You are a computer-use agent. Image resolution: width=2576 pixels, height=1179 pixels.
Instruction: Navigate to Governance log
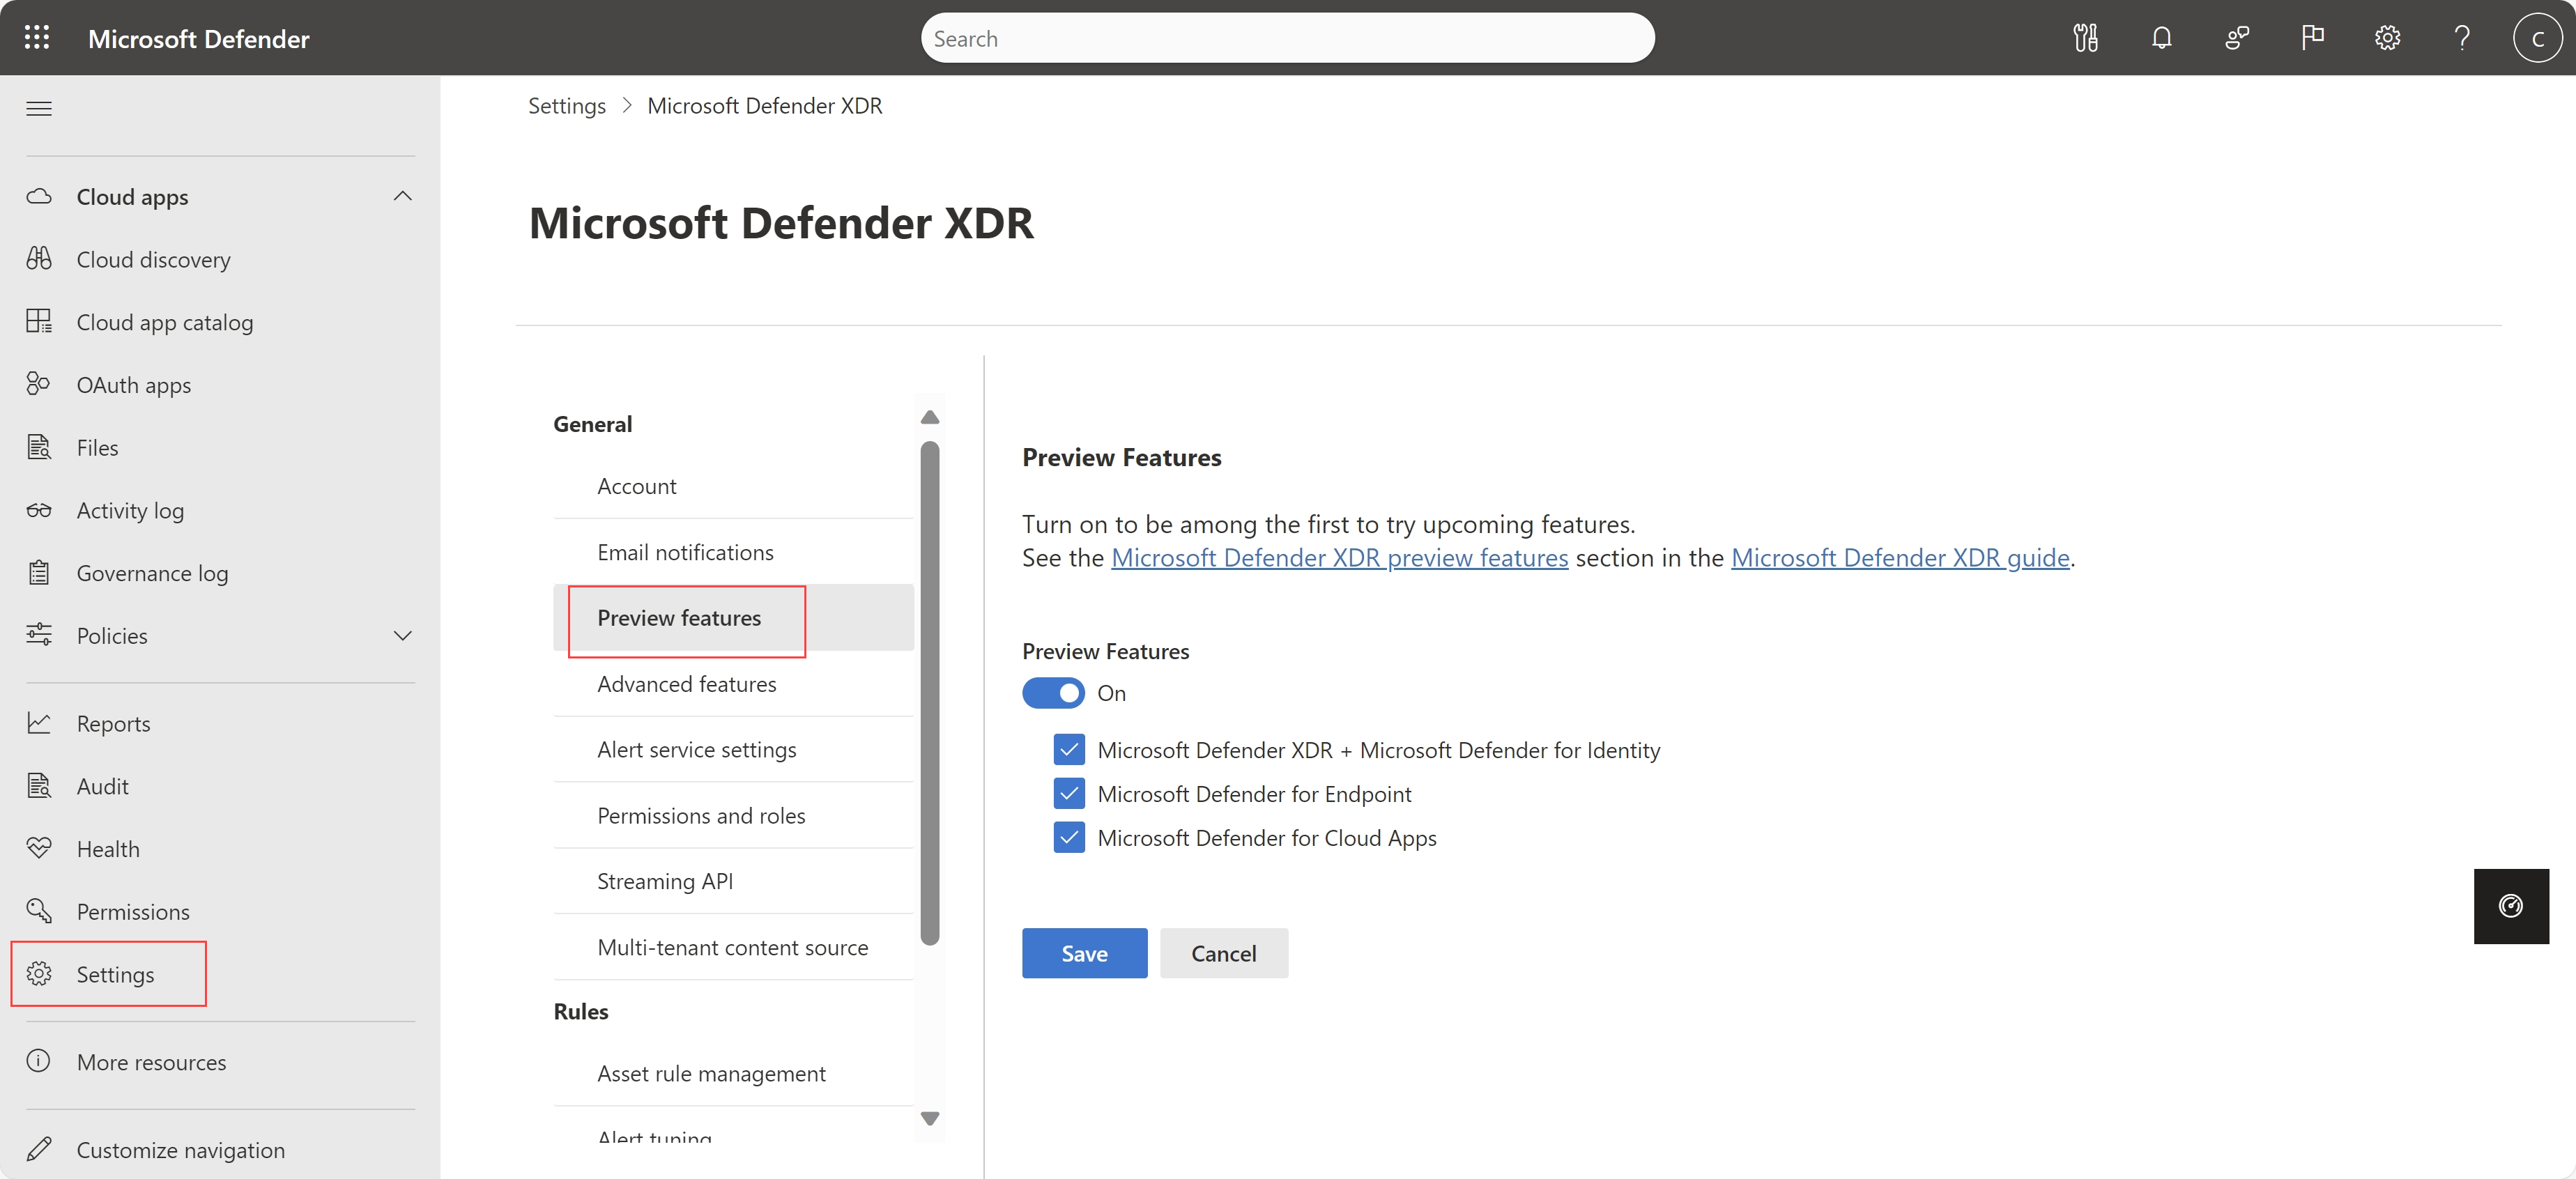153,571
